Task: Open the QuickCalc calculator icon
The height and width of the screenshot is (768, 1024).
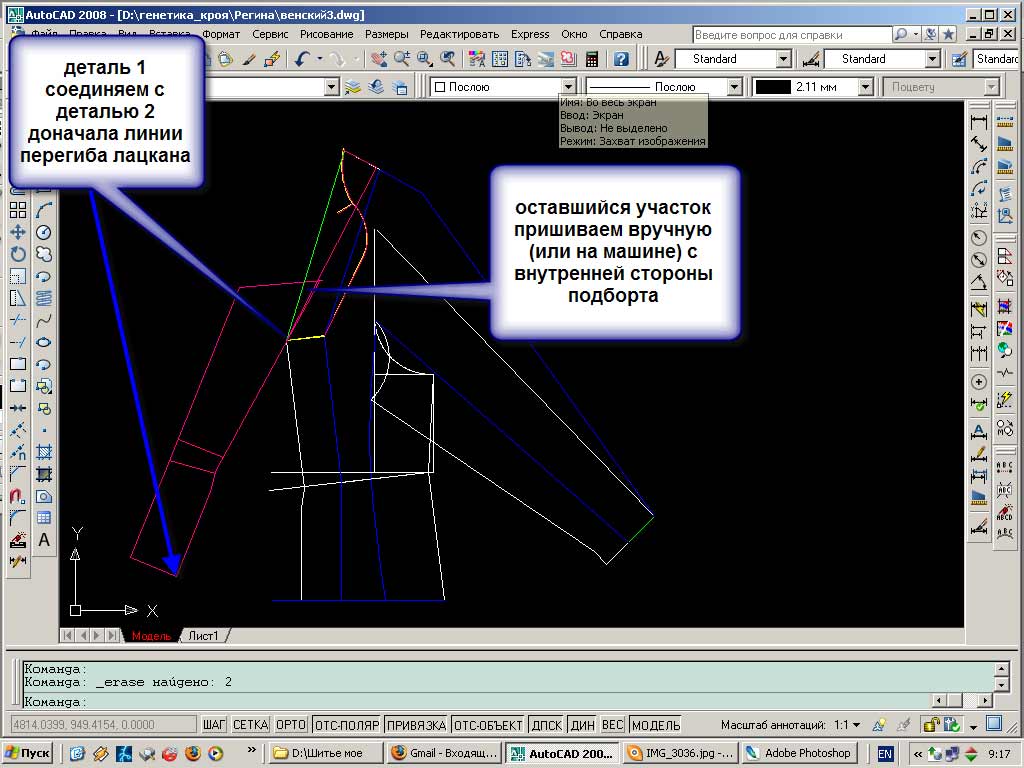Action: pos(593,59)
